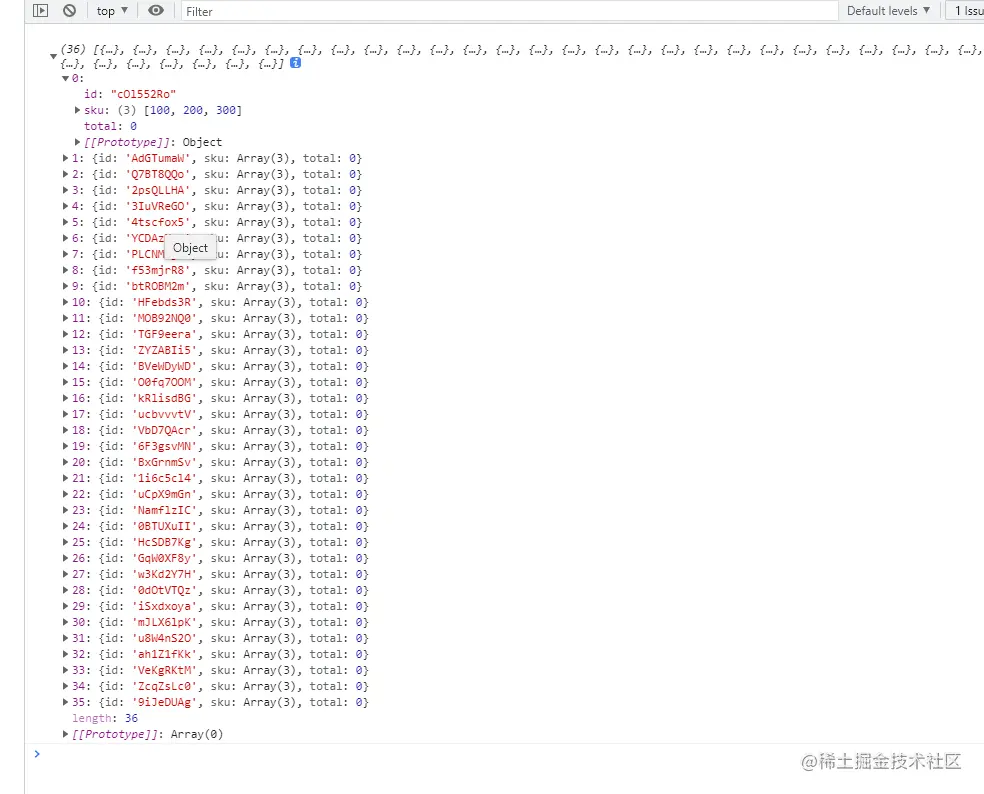
Task: Clear console with the ban icon
Action: (70, 11)
